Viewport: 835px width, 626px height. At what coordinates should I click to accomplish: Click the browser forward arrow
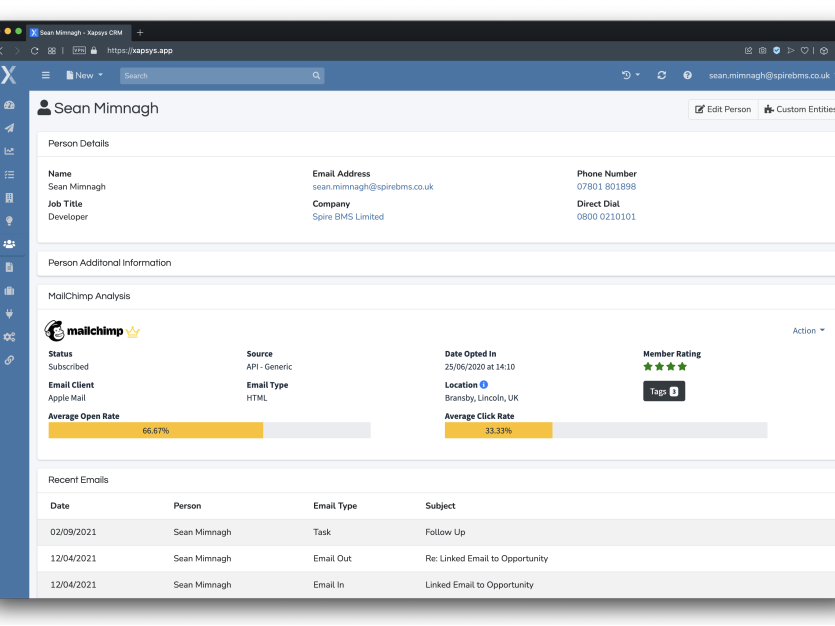click(17, 51)
